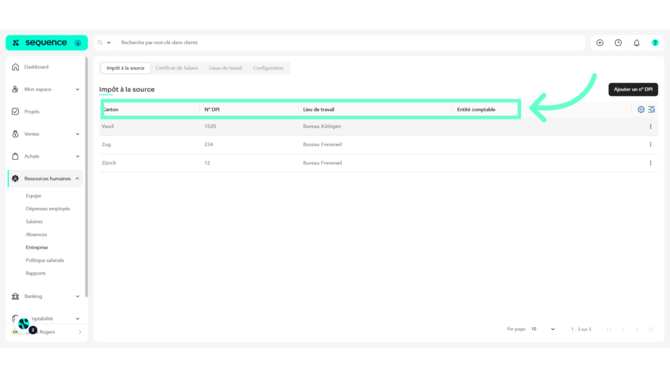Screen dimensions: 670x377
Task: Collapse the Ressources humaines section chevron
Action: (x=77, y=178)
